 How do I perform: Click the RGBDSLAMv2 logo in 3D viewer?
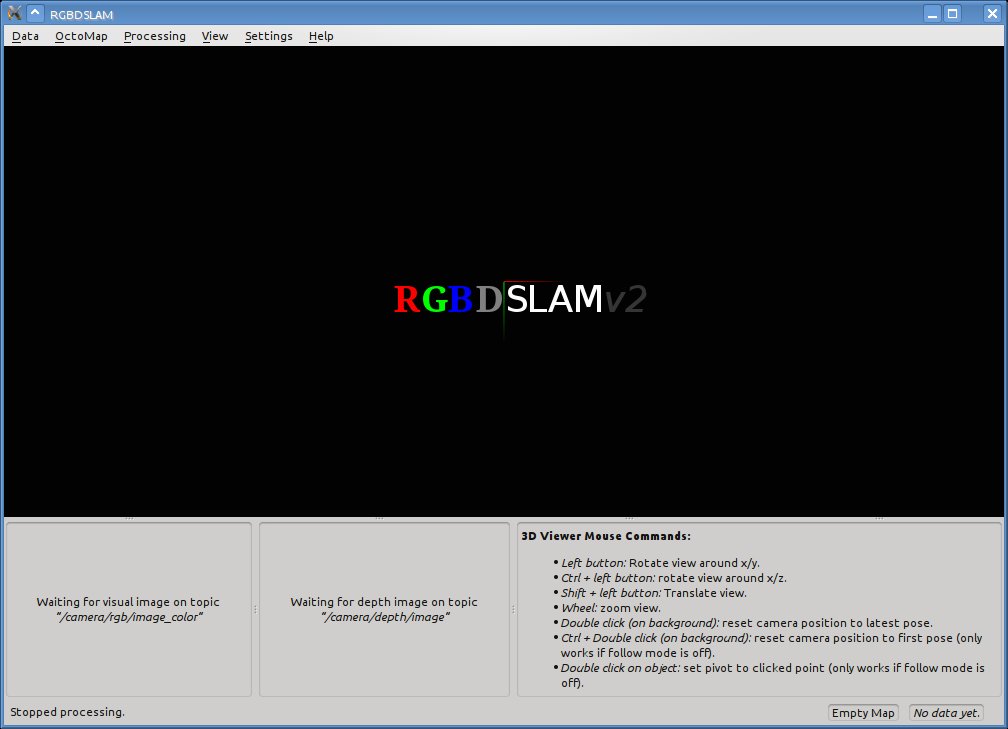click(519, 300)
